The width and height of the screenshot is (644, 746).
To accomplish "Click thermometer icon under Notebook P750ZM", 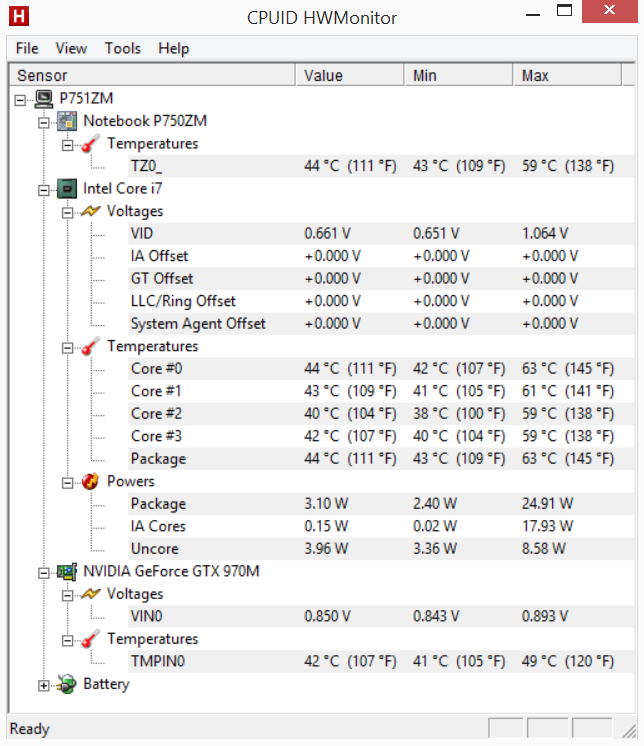I will pyautogui.click(x=90, y=144).
